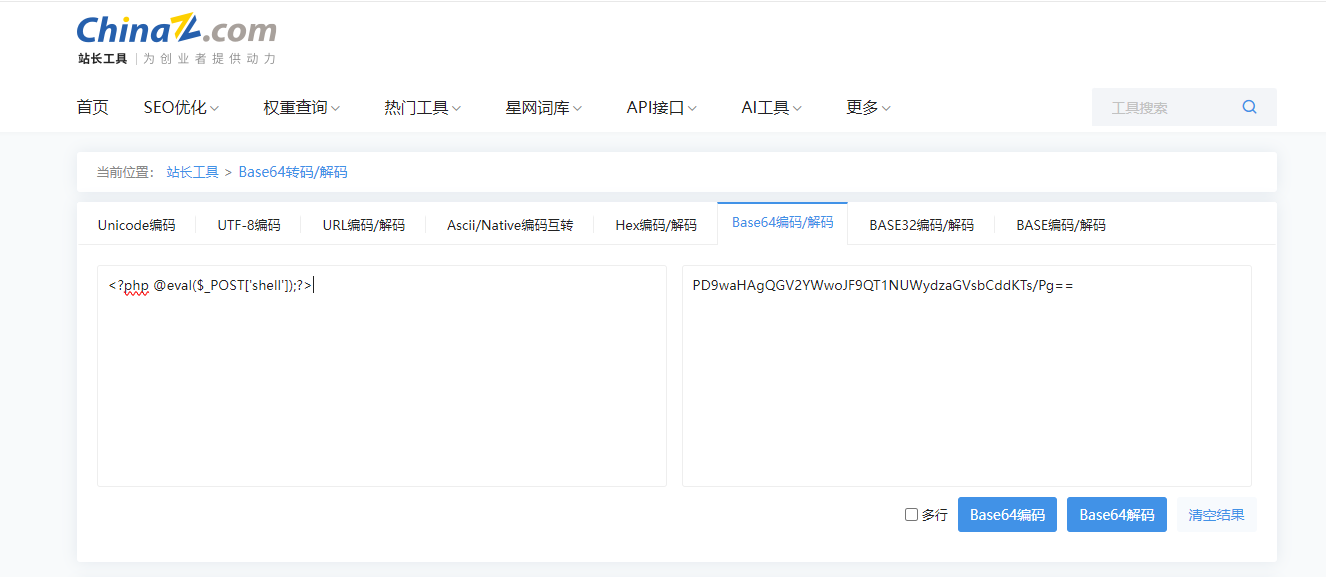Image resolution: width=1326 pixels, height=577 pixels.
Task: Expand the SEO优化 dropdown menu
Action: coord(181,107)
